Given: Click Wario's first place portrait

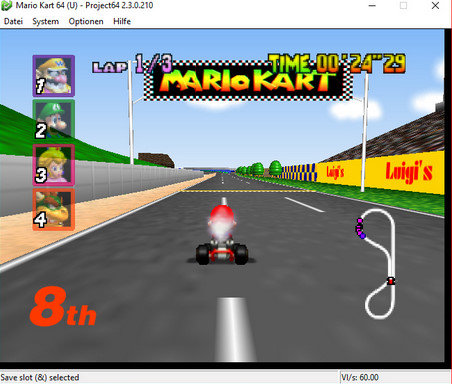Looking at the screenshot, I should [54, 76].
